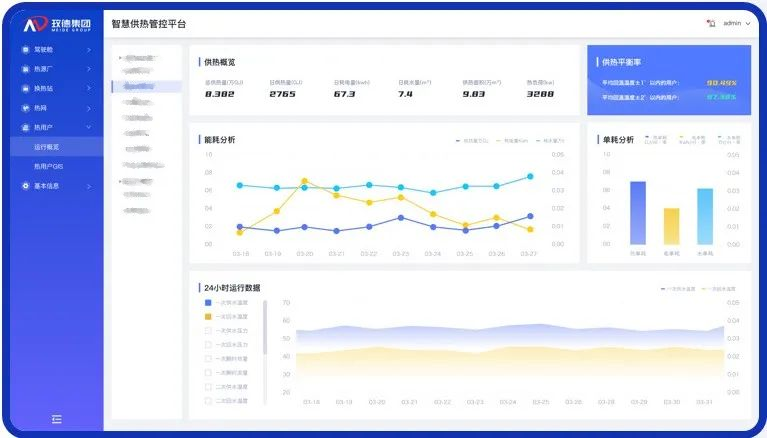Viewport: 767px width, 438px height.
Task: Click the 热源厂 heat plant sidebar icon
Action: (x=25, y=69)
